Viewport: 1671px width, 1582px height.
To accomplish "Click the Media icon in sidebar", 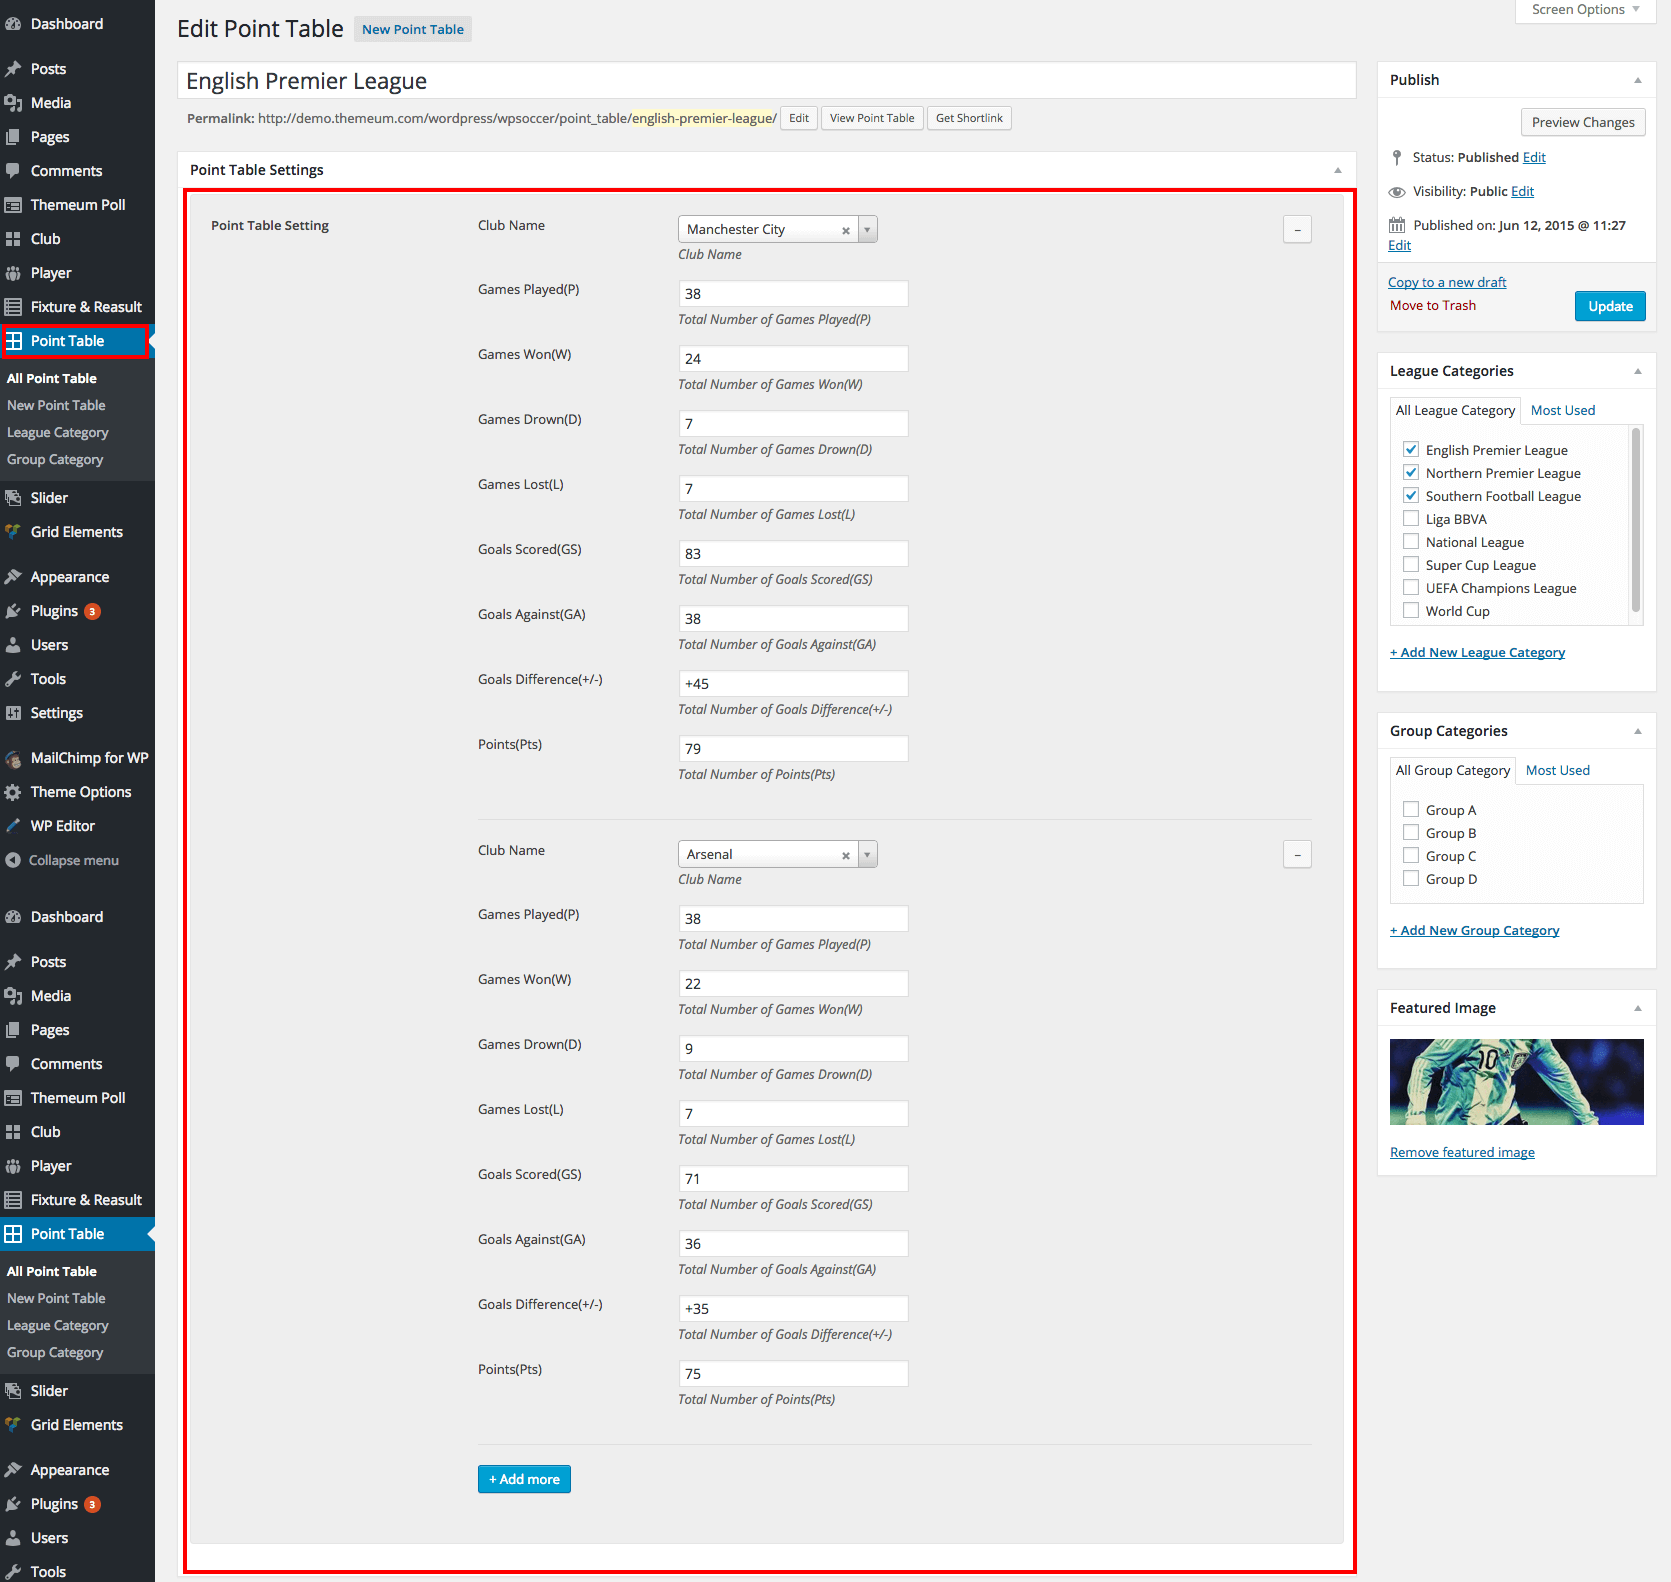I will coord(13,103).
